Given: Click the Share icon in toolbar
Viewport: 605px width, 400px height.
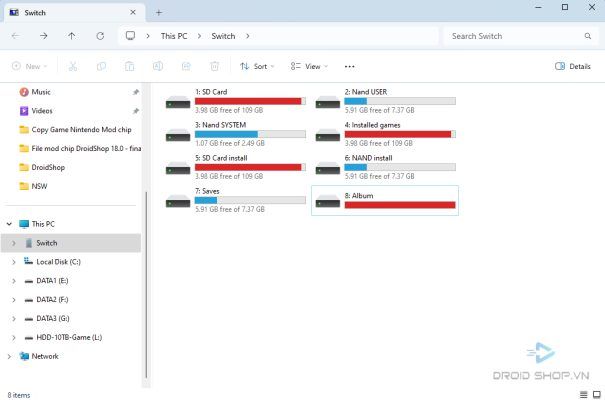Looking at the screenshot, I should [x=186, y=66].
